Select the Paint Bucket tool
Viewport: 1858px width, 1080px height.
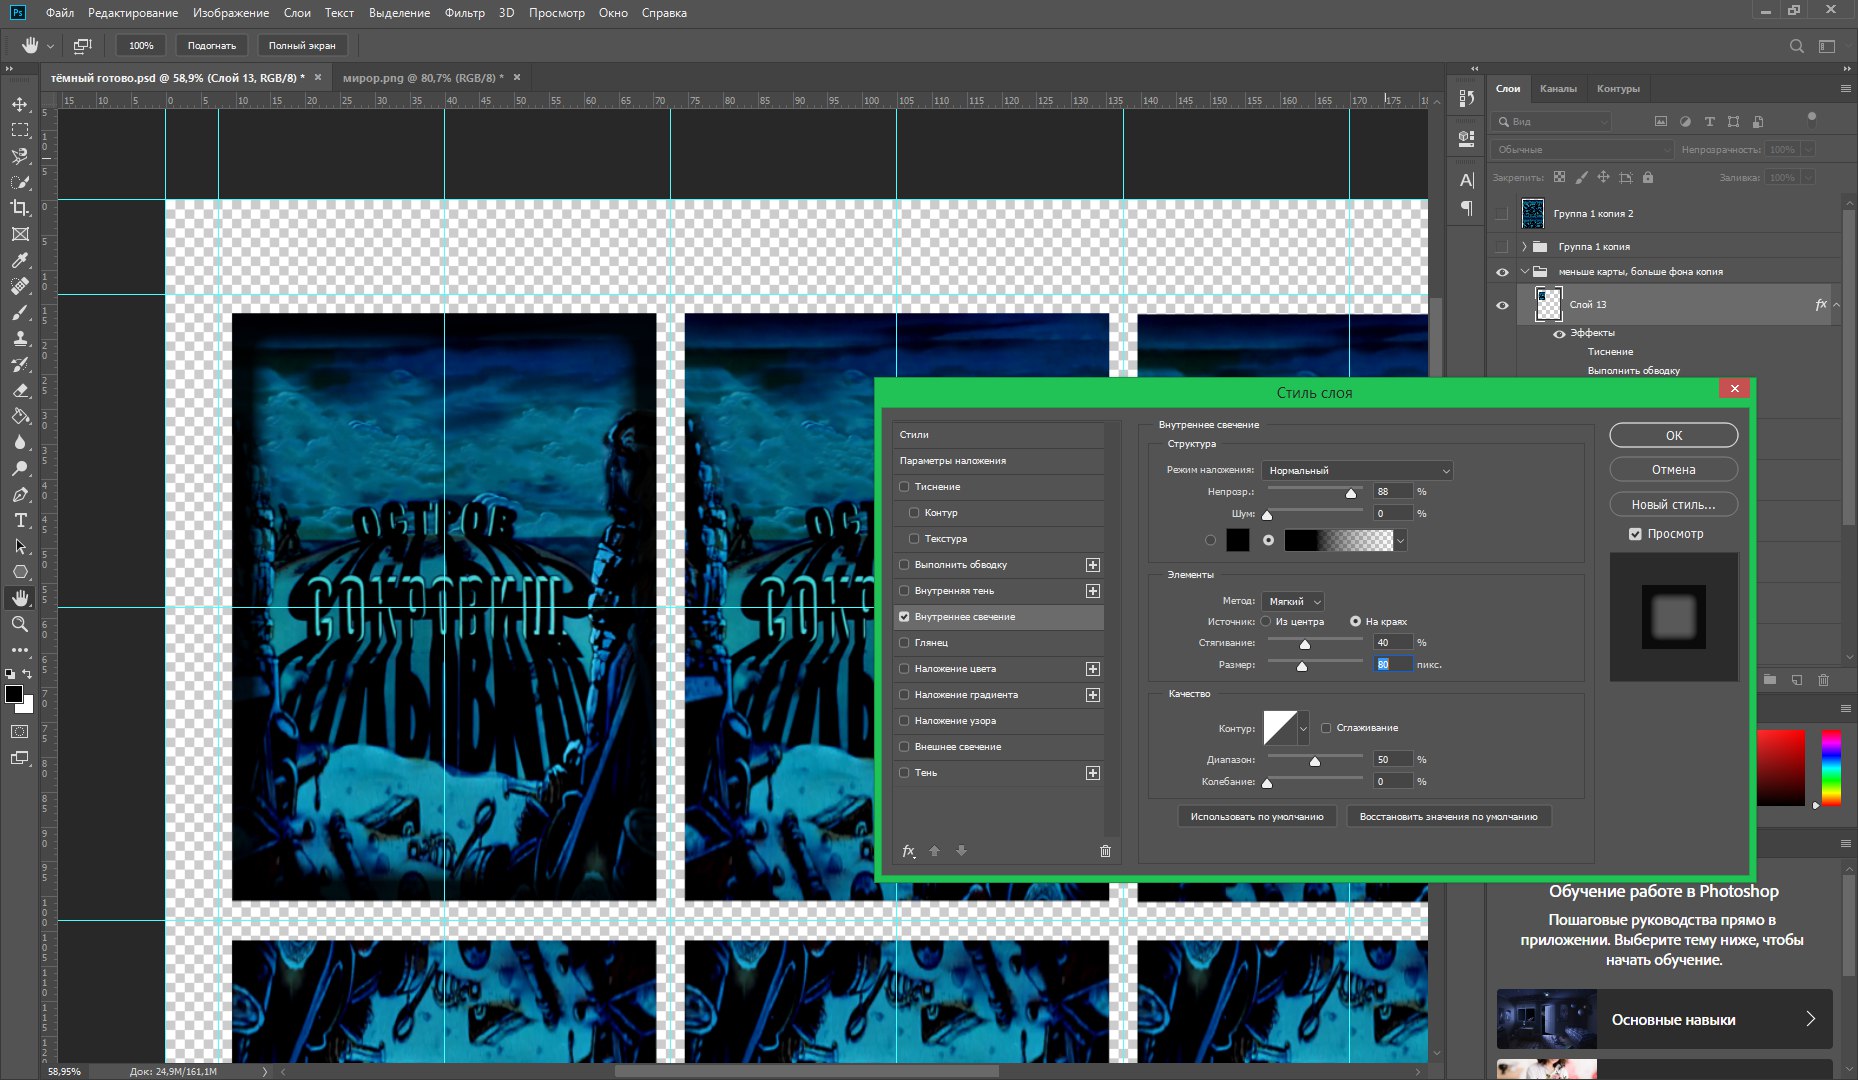tap(20, 417)
